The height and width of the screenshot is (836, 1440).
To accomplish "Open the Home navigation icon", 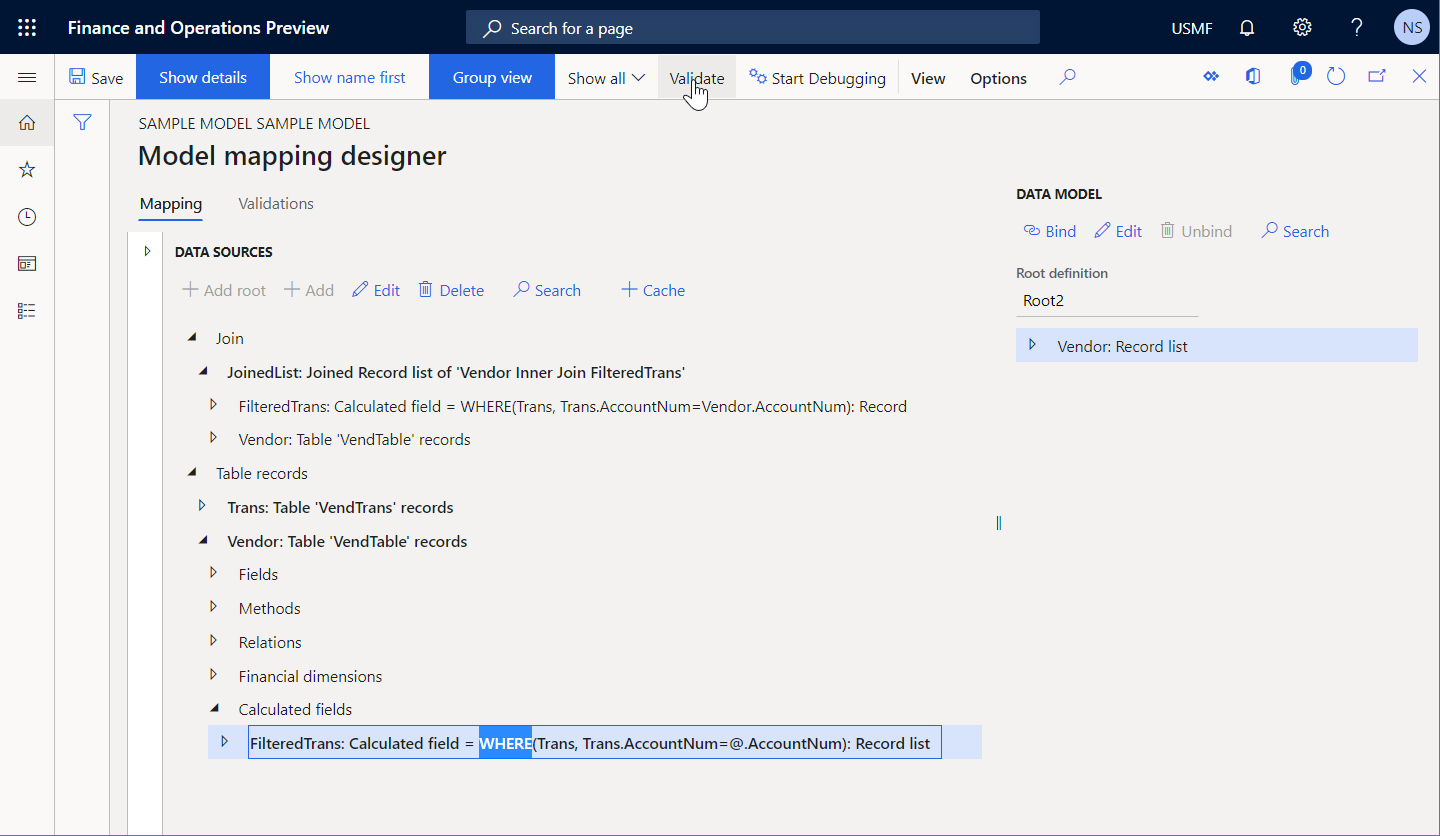I will 27,122.
